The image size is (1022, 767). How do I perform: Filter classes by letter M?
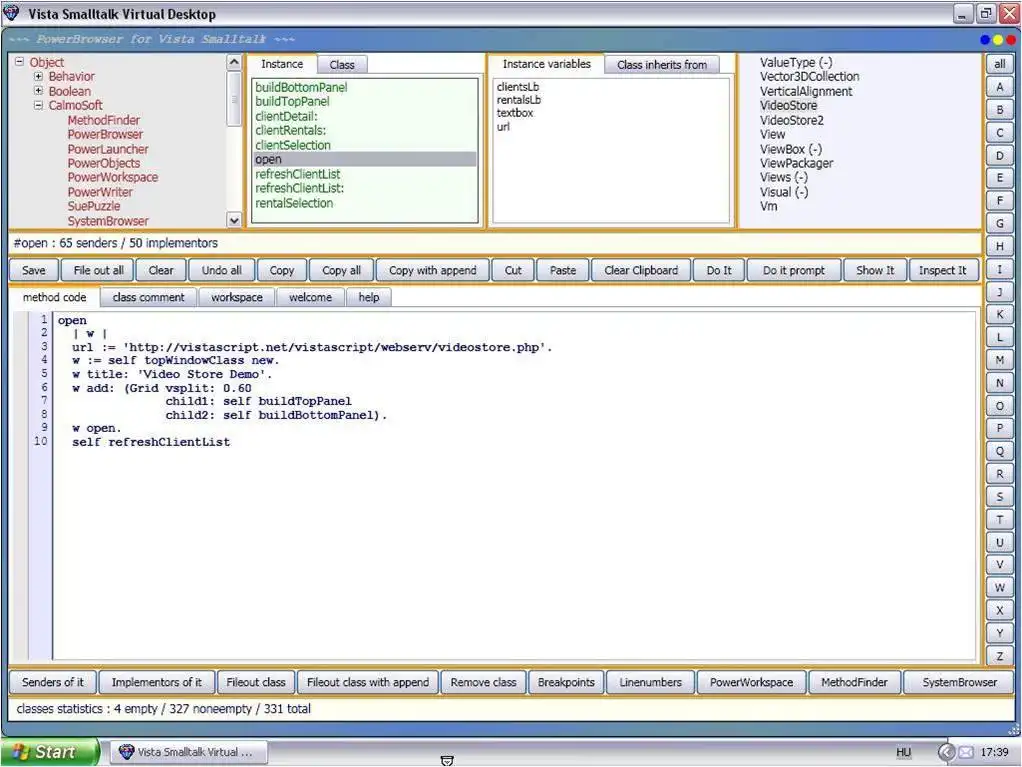[999, 360]
